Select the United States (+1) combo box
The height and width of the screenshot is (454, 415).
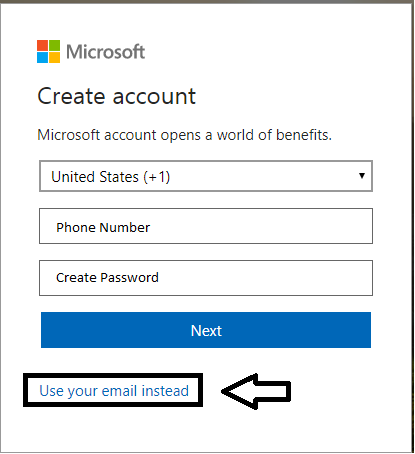pyautogui.click(x=206, y=176)
